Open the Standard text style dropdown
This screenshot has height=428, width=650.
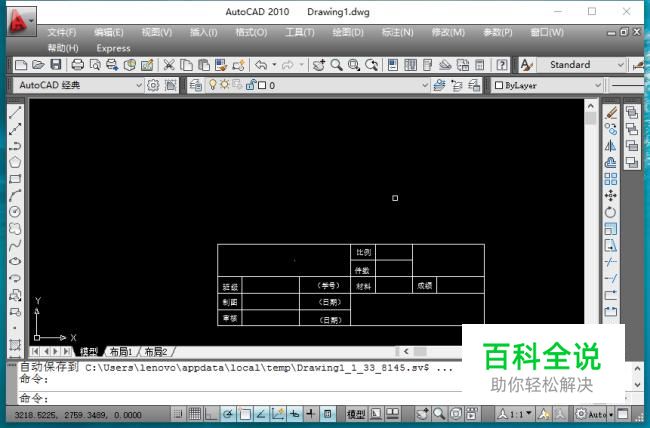[x=620, y=65]
